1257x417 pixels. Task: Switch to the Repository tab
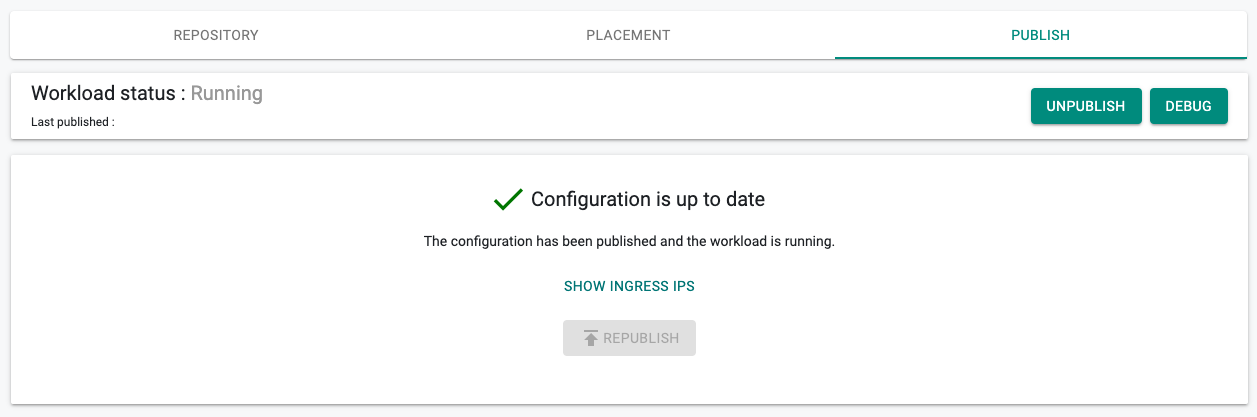(216, 35)
